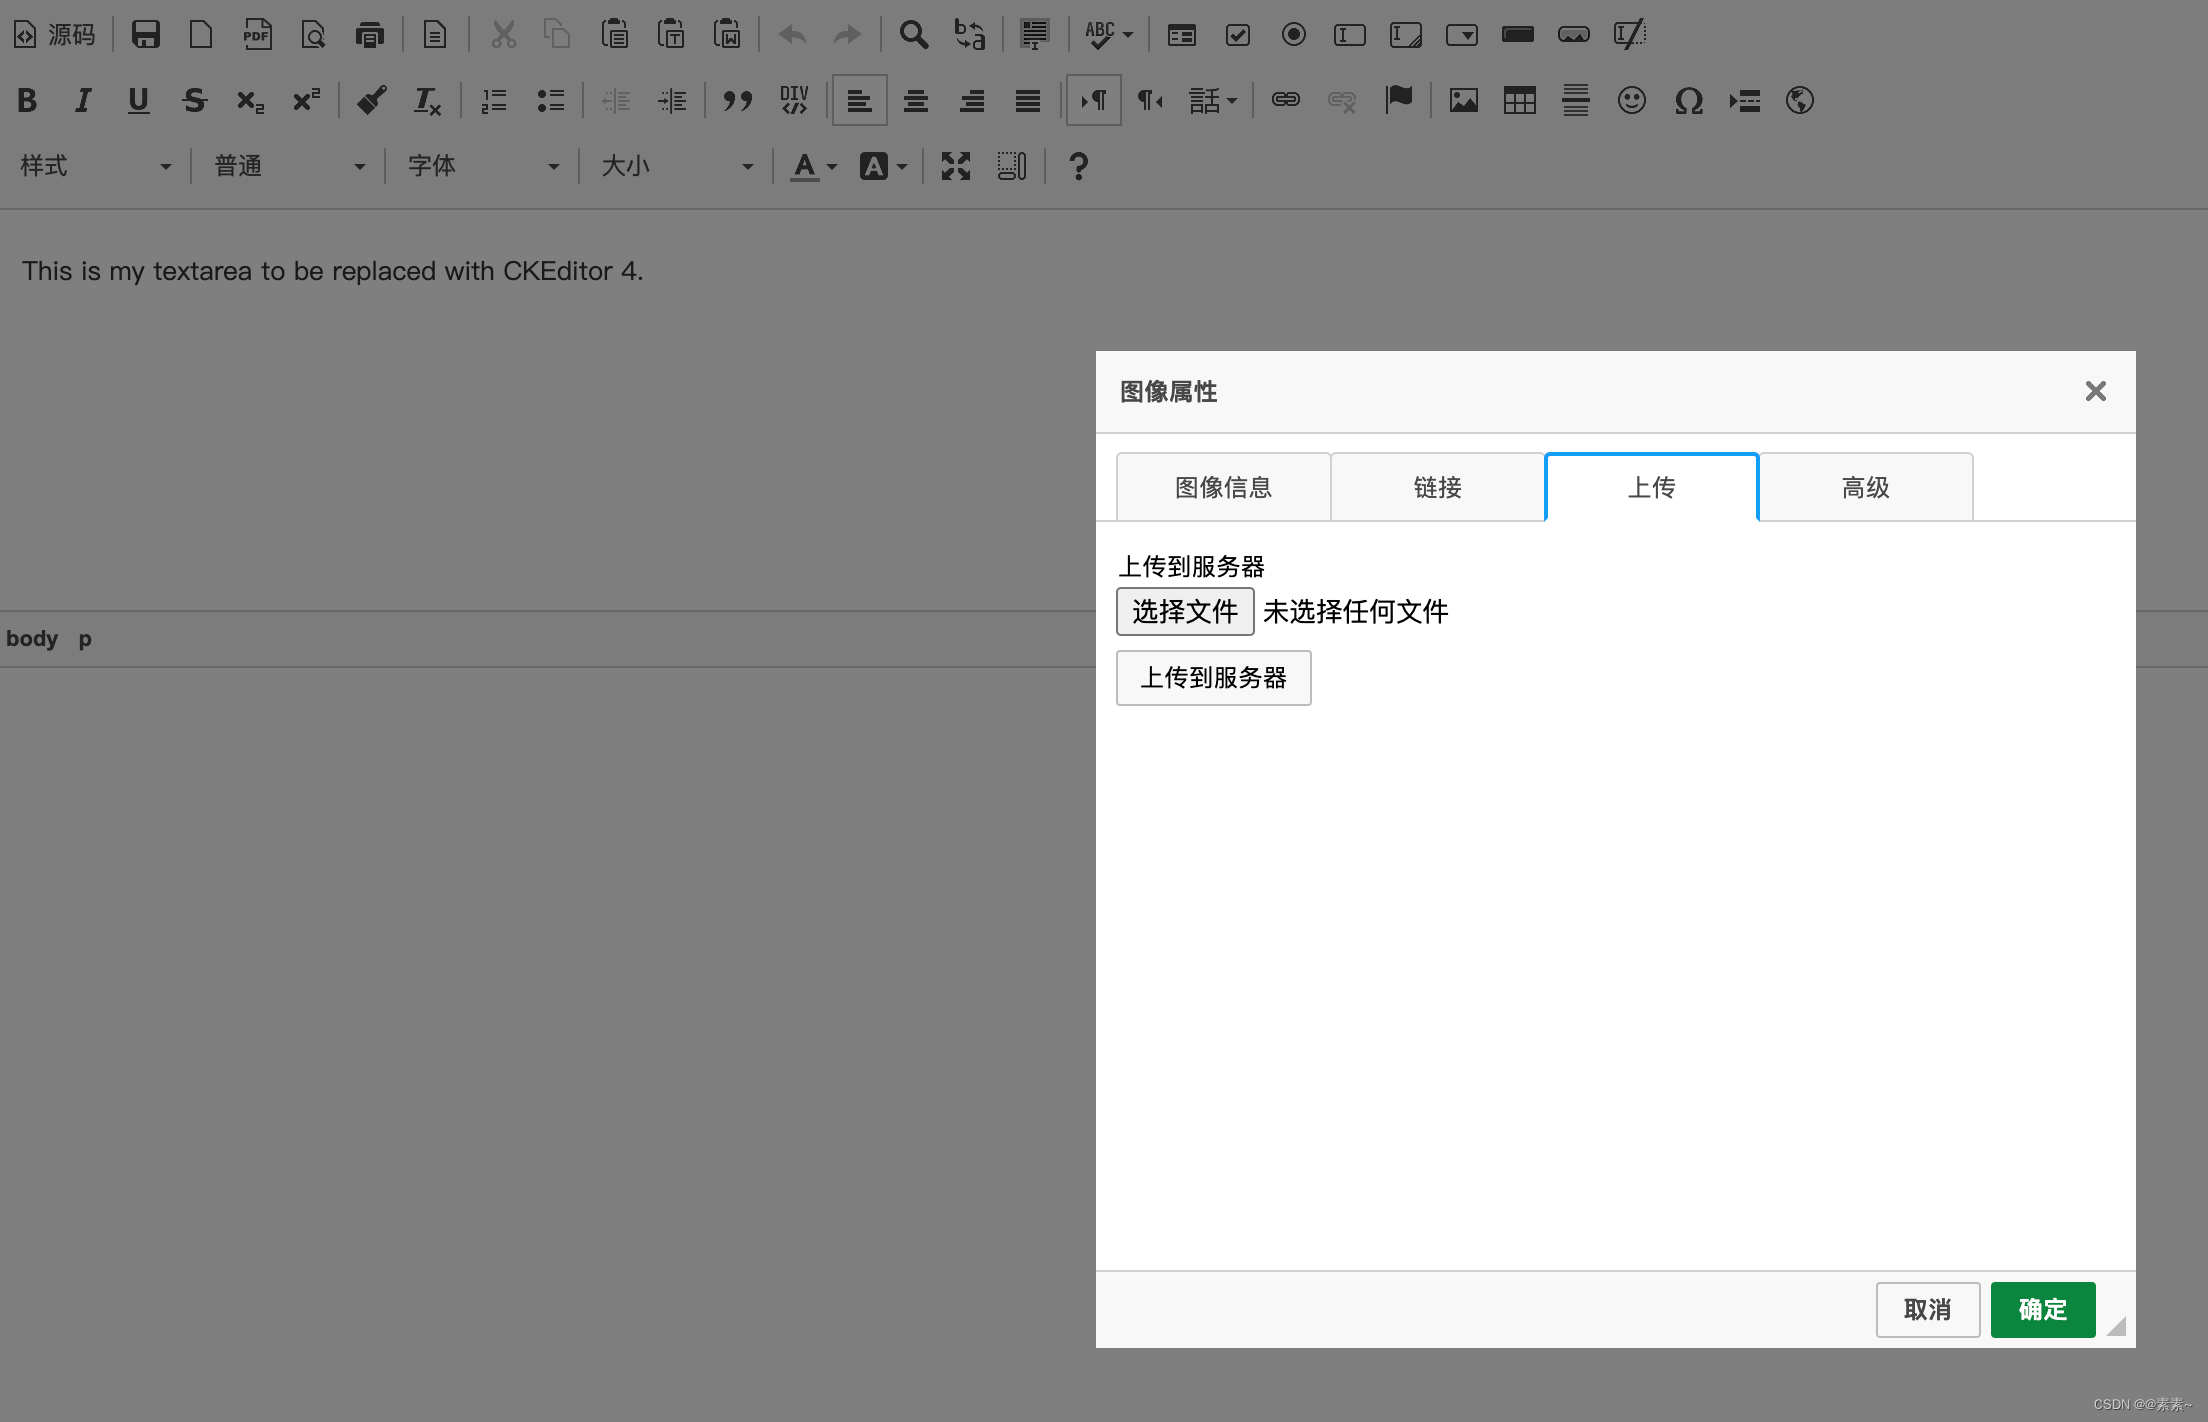The width and height of the screenshot is (2208, 1422).
Task: Insert a Horizontal Line
Action: pyautogui.click(x=1576, y=100)
